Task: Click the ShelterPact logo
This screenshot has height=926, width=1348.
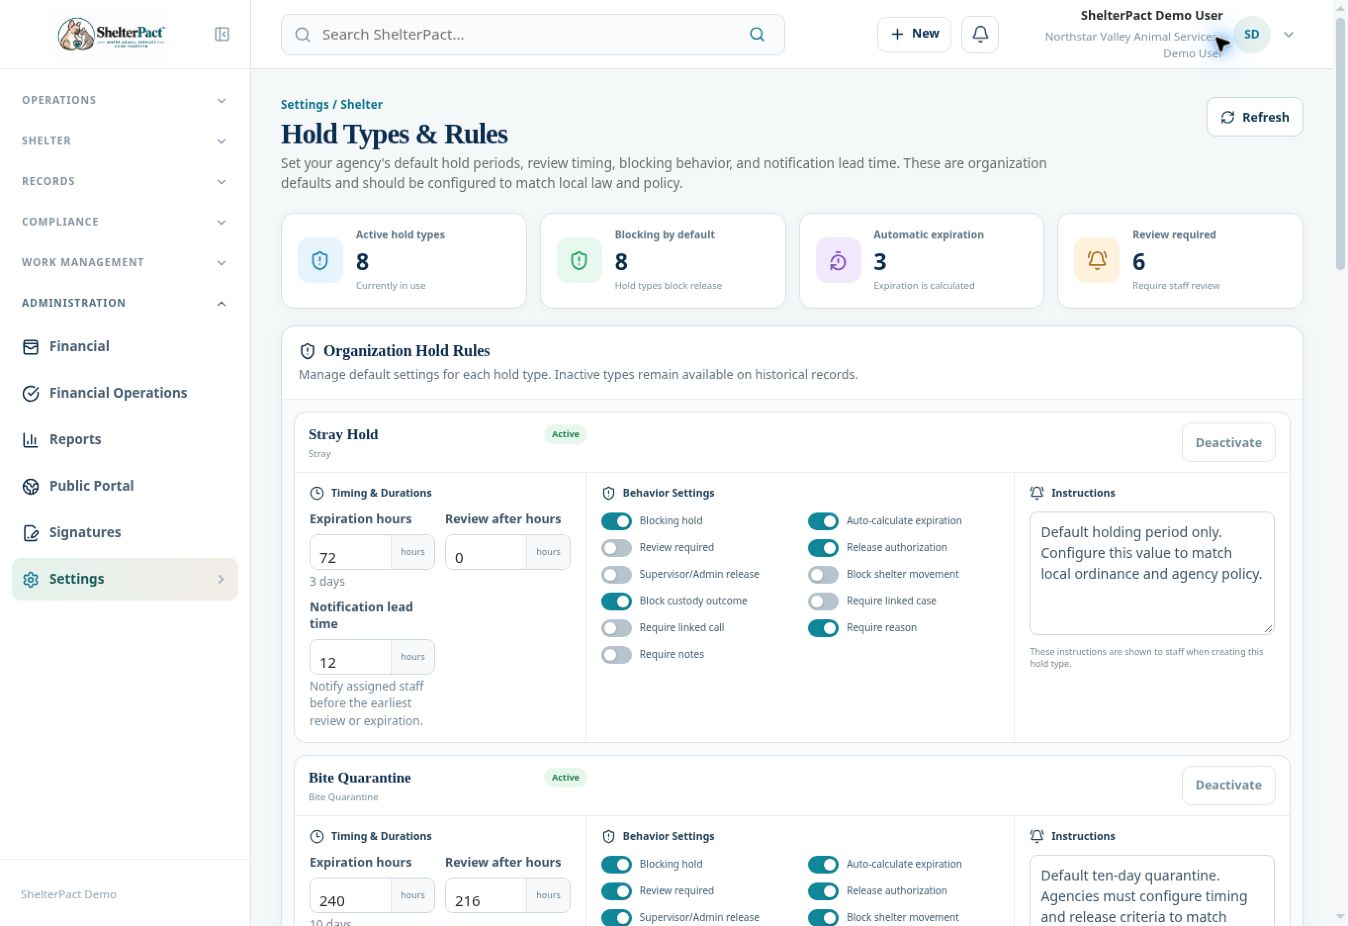Action: click(x=111, y=34)
